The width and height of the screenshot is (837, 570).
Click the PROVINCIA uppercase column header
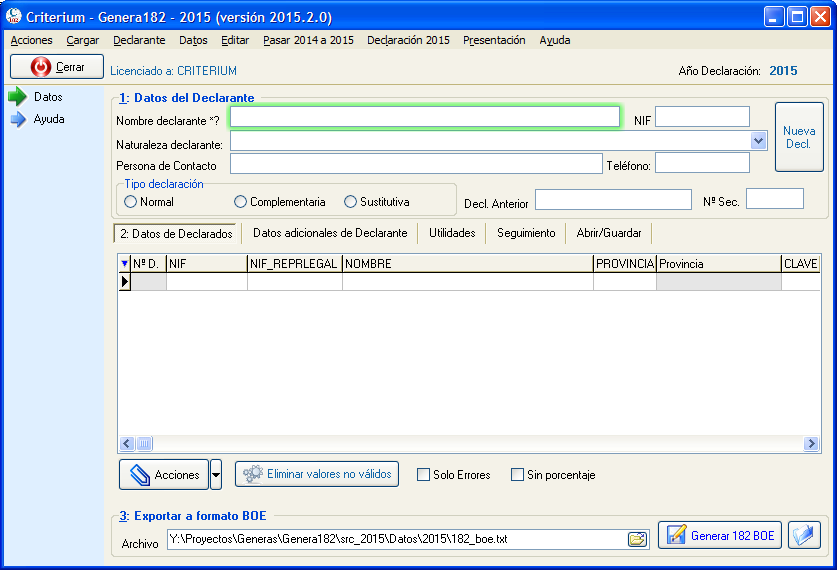point(625,264)
